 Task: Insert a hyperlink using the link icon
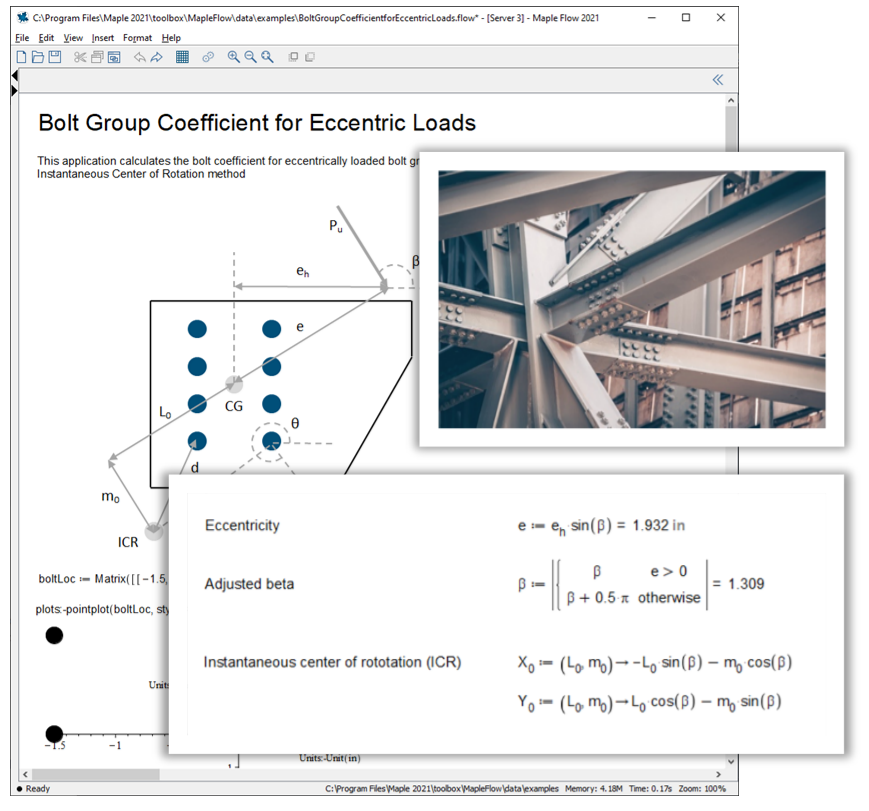[207, 57]
